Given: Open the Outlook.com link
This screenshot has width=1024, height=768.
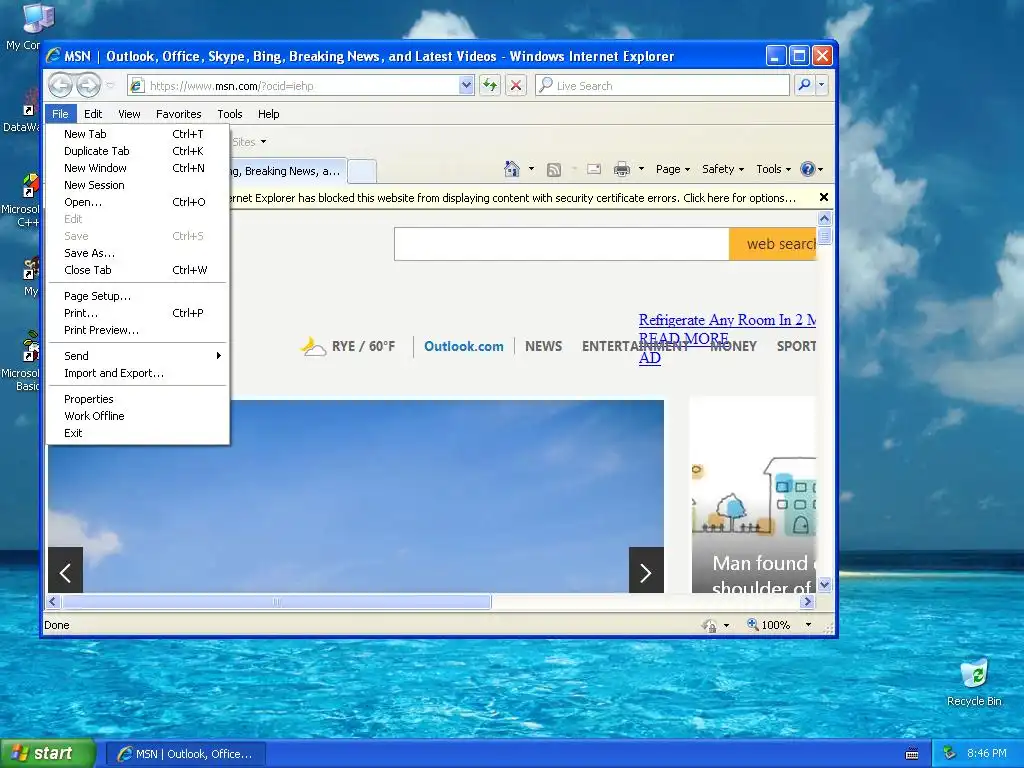Looking at the screenshot, I should coord(464,346).
